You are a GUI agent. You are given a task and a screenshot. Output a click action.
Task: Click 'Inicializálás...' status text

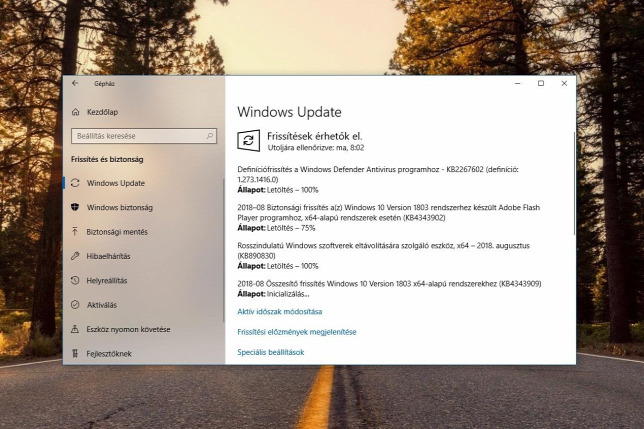[288, 294]
